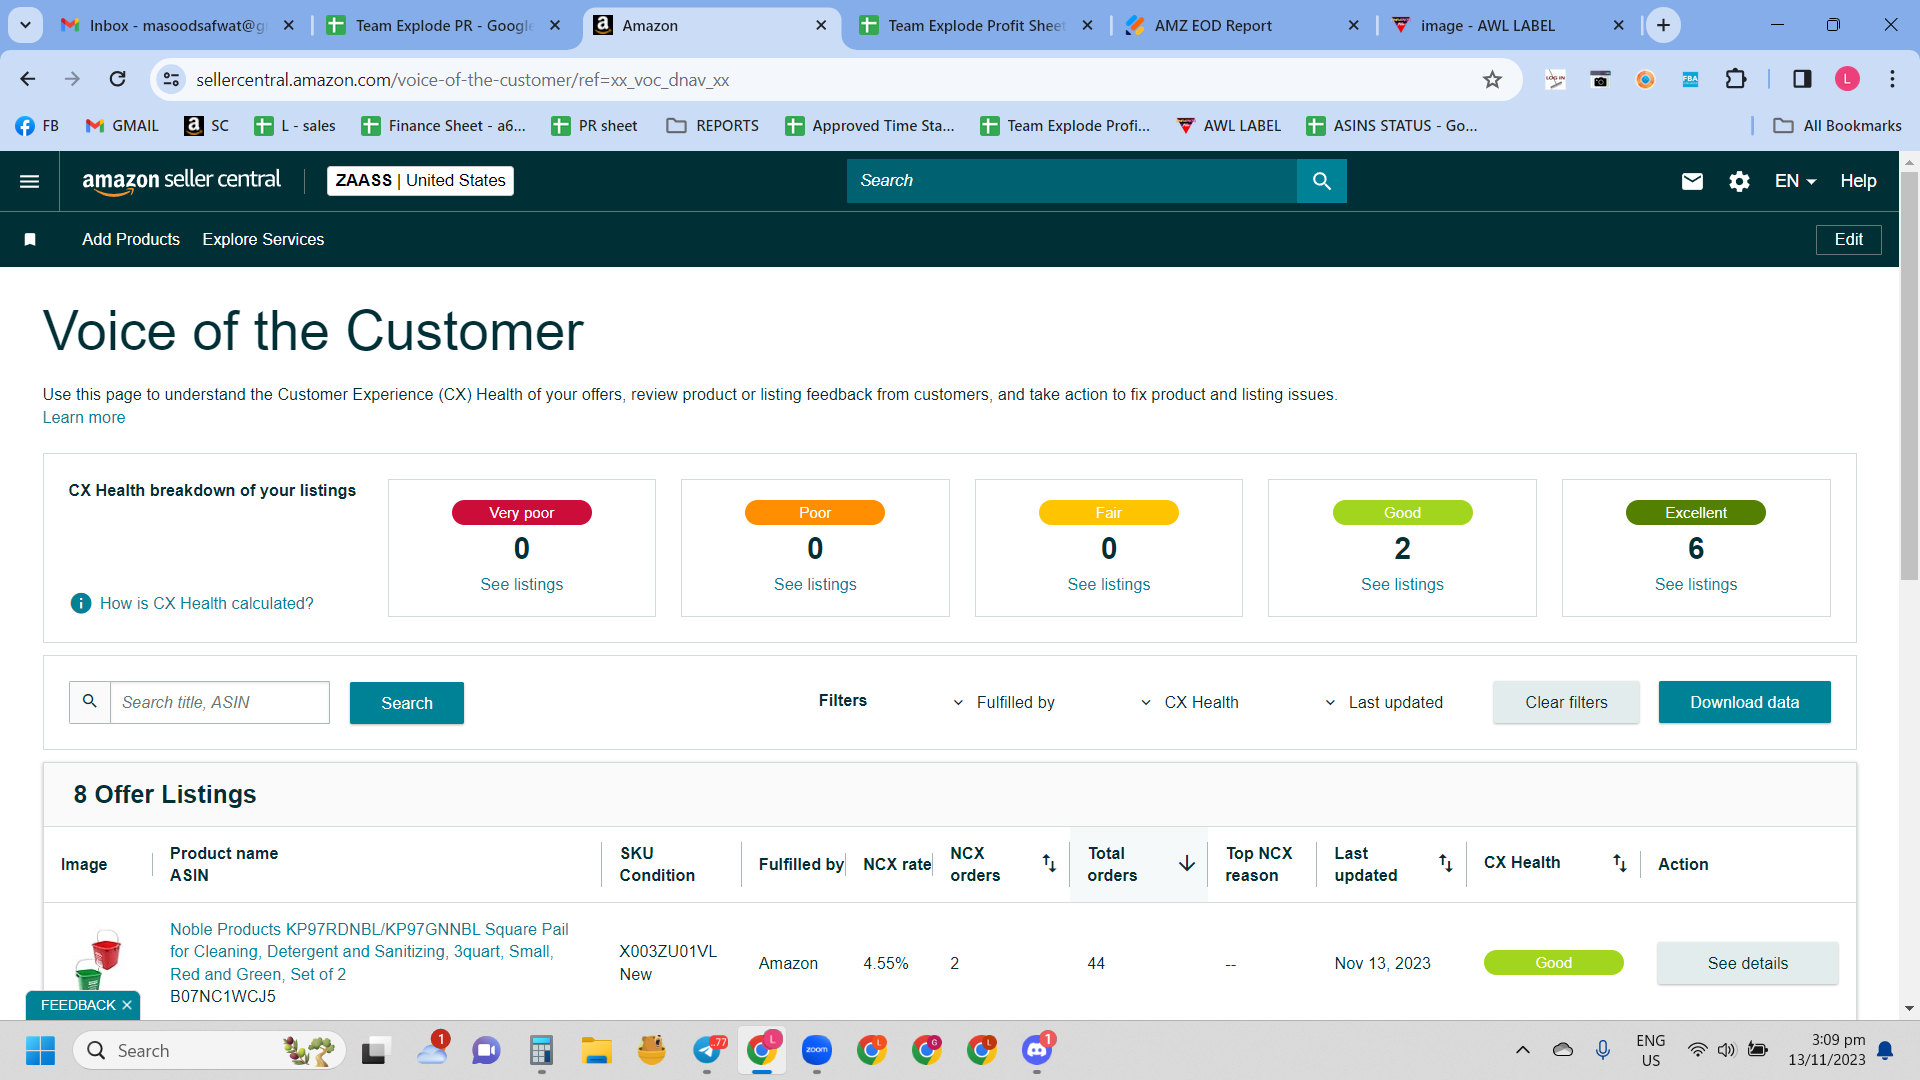The height and width of the screenshot is (1080, 1920).
Task: Open Add Products menu item
Action: (131, 240)
